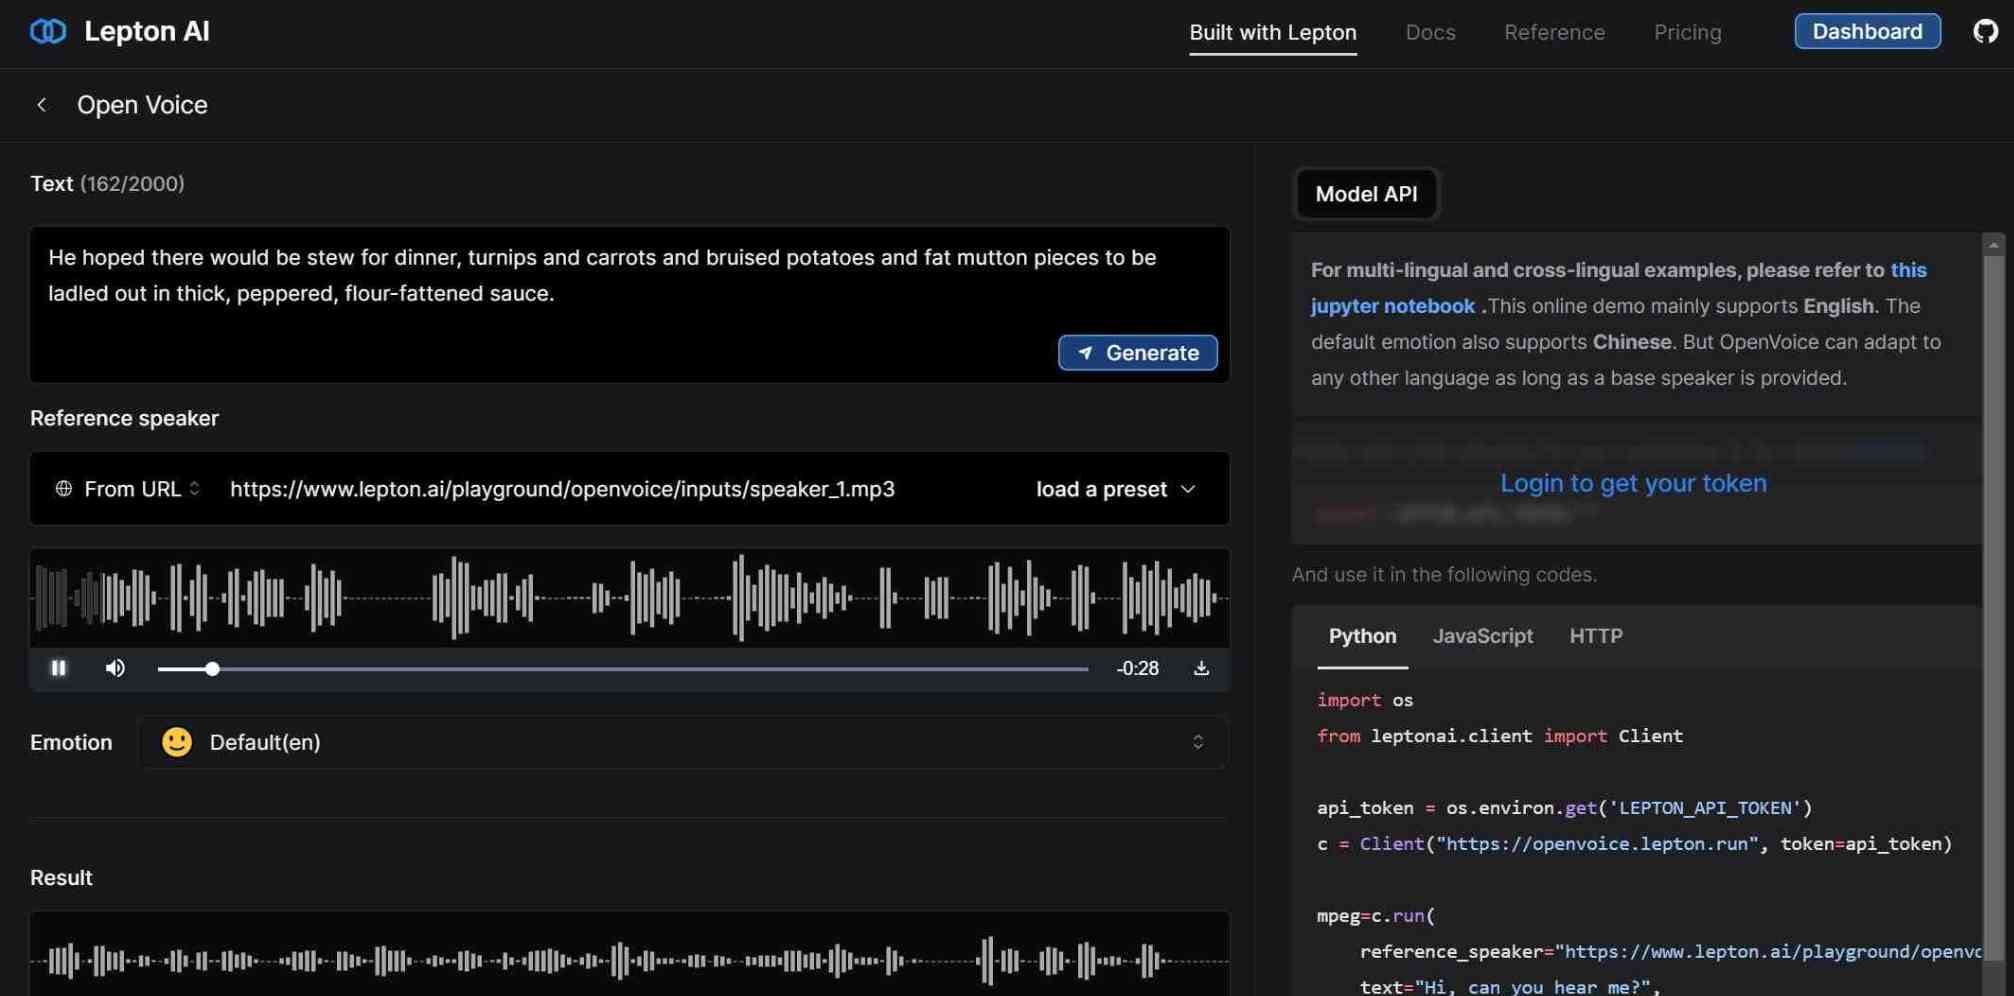2014x996 pixels.
Task: Click Login to get your token
Action: point(1633,483)
